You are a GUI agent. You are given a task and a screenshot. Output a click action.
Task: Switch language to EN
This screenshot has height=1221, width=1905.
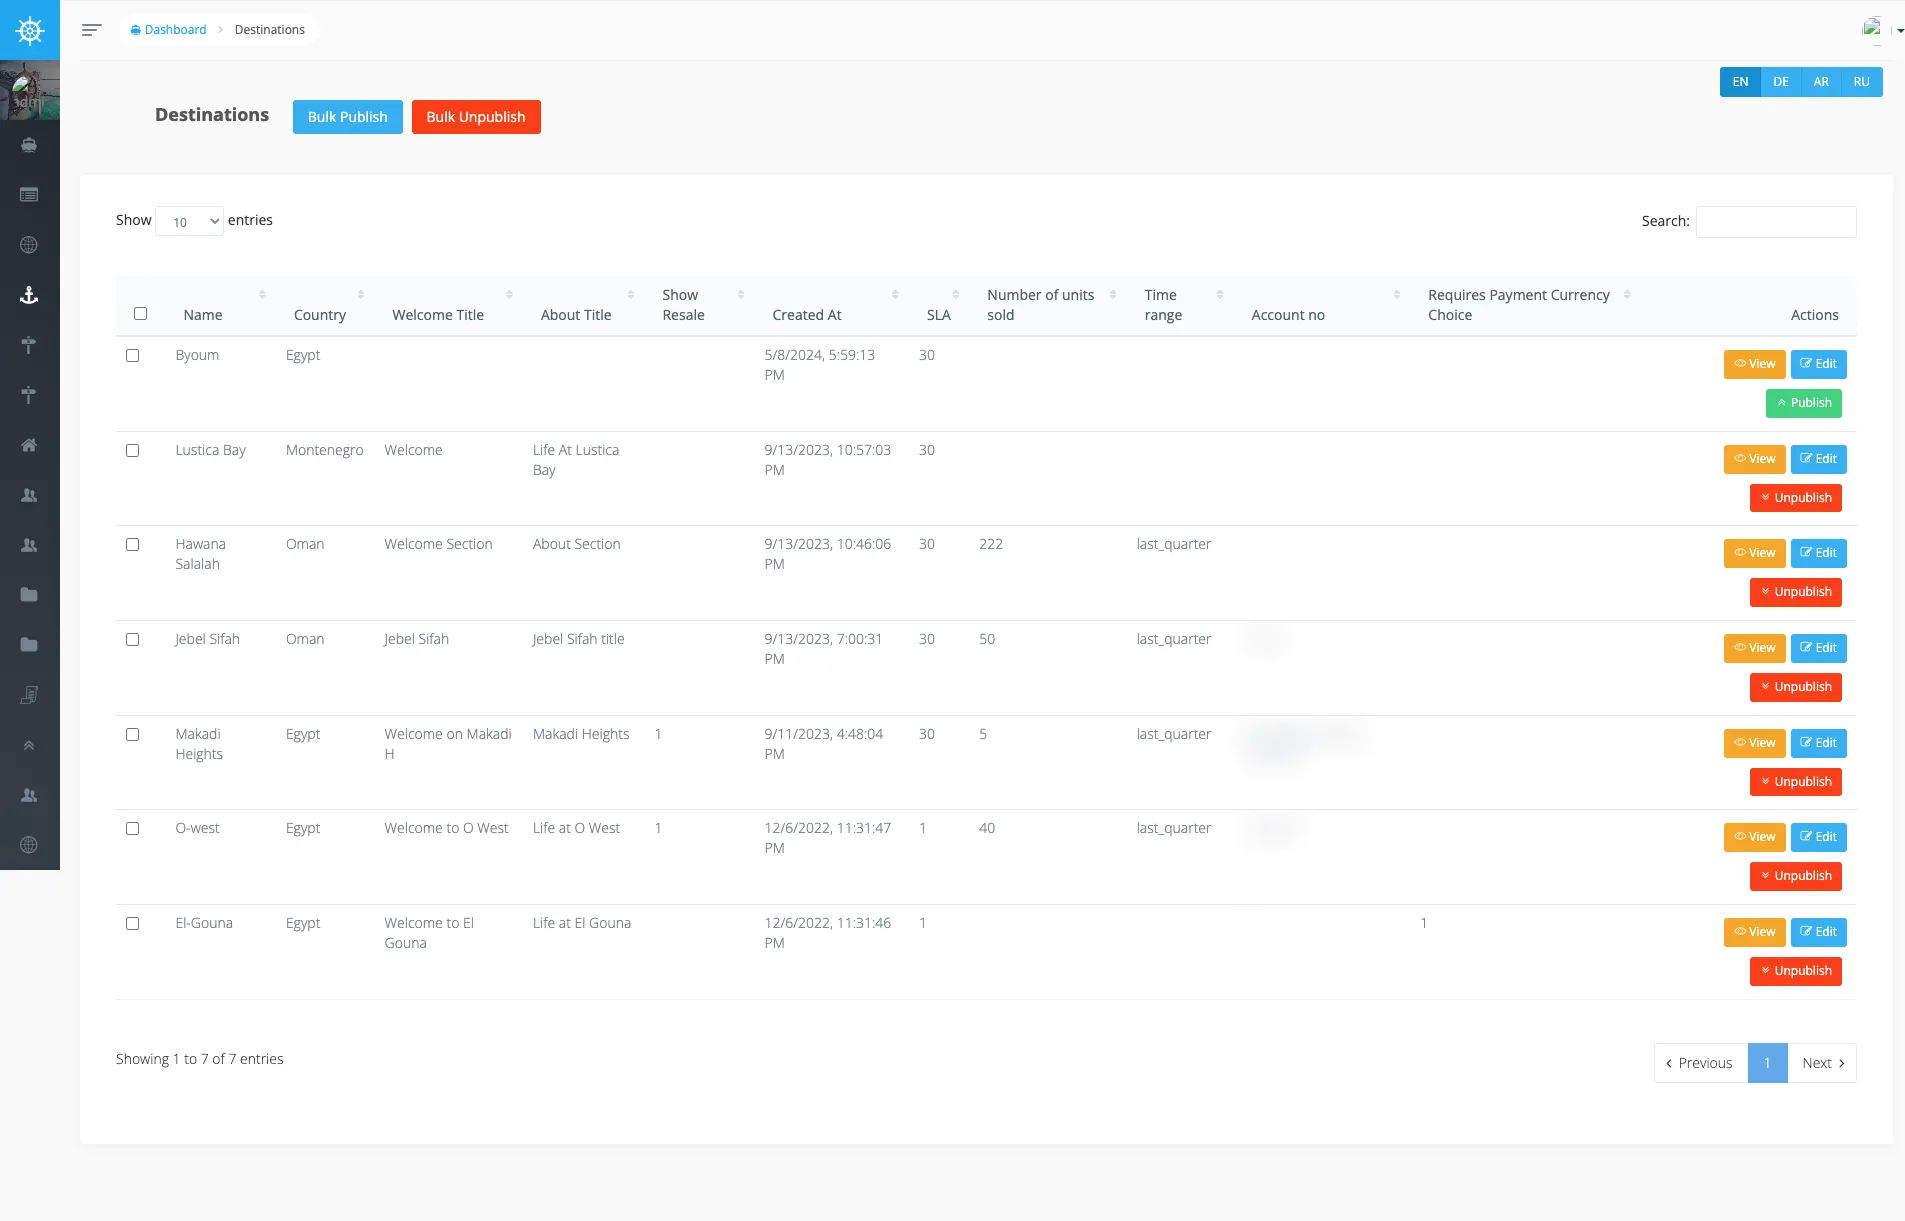(1740, 82)
